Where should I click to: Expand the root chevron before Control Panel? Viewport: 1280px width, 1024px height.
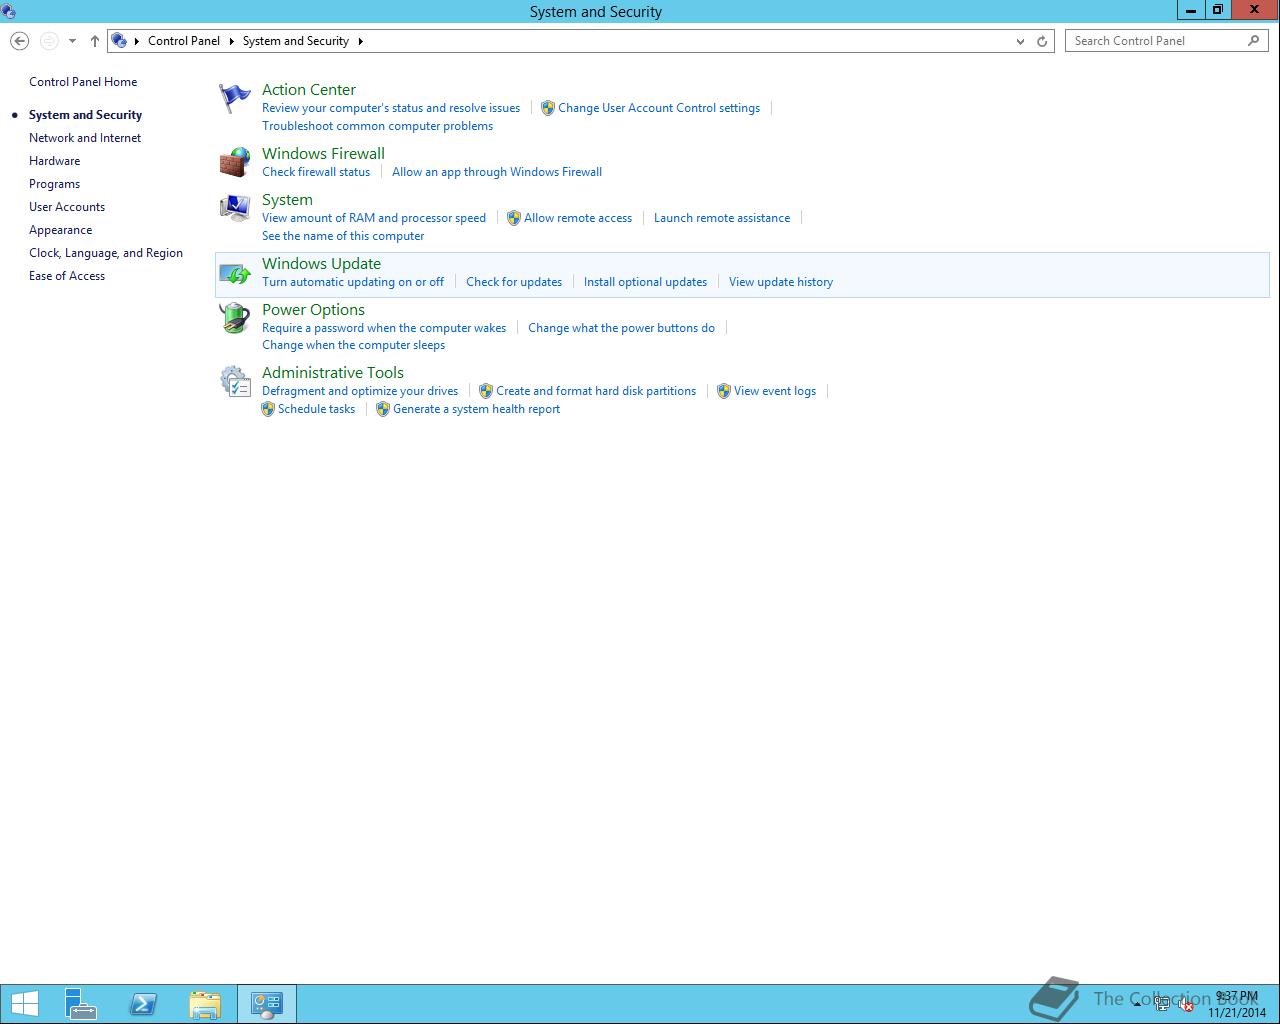(x=137, y=41)
